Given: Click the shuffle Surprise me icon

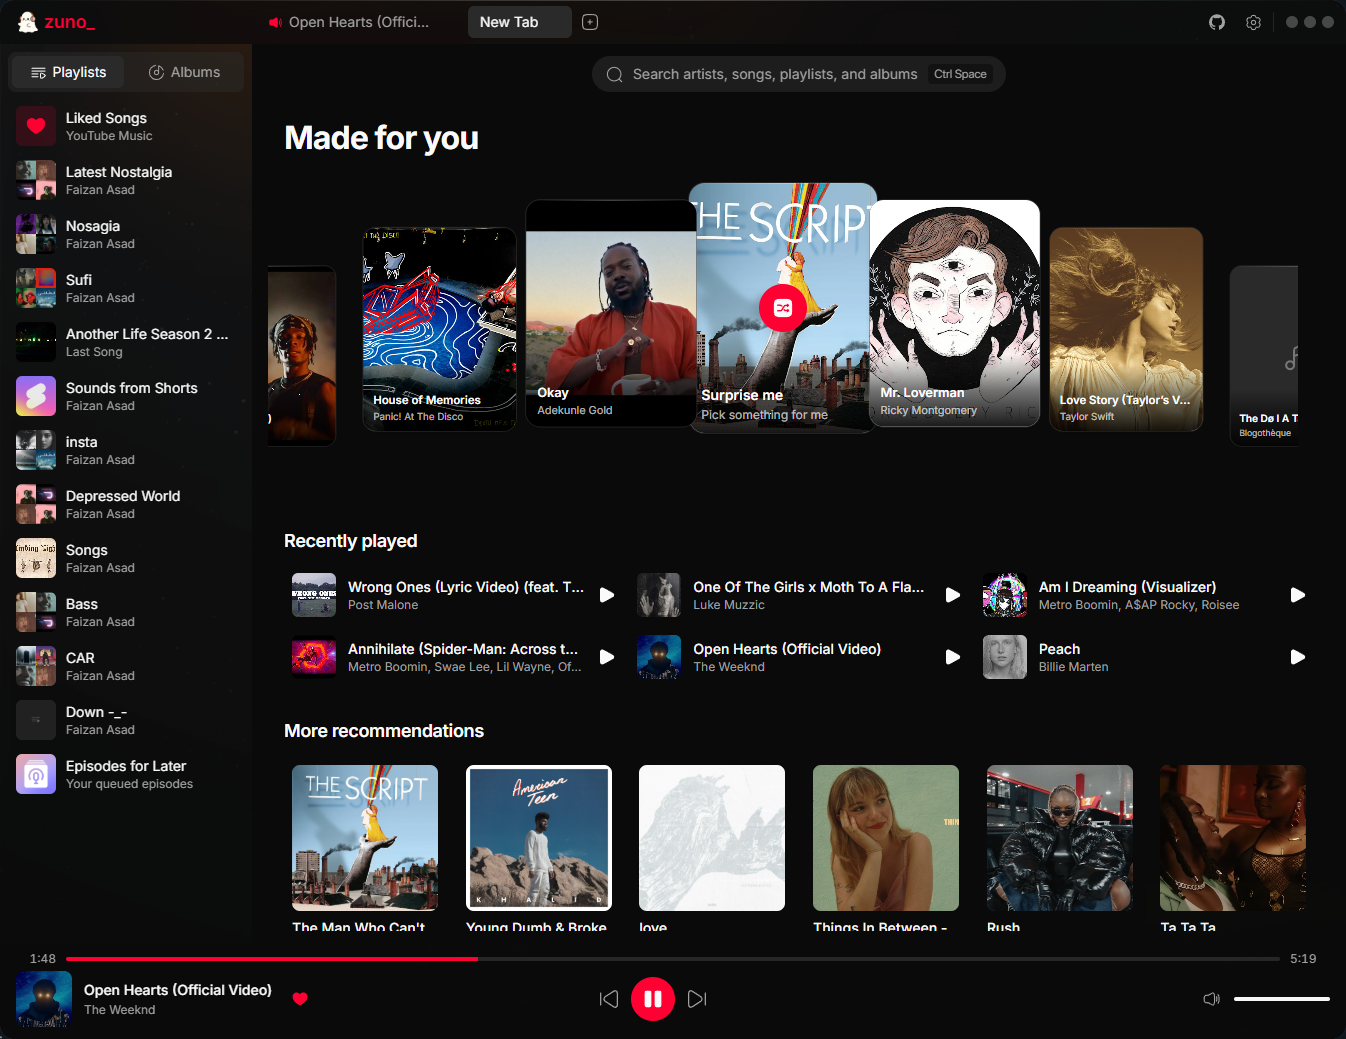Looking at the screenshot, I should [x=783, y=308].
